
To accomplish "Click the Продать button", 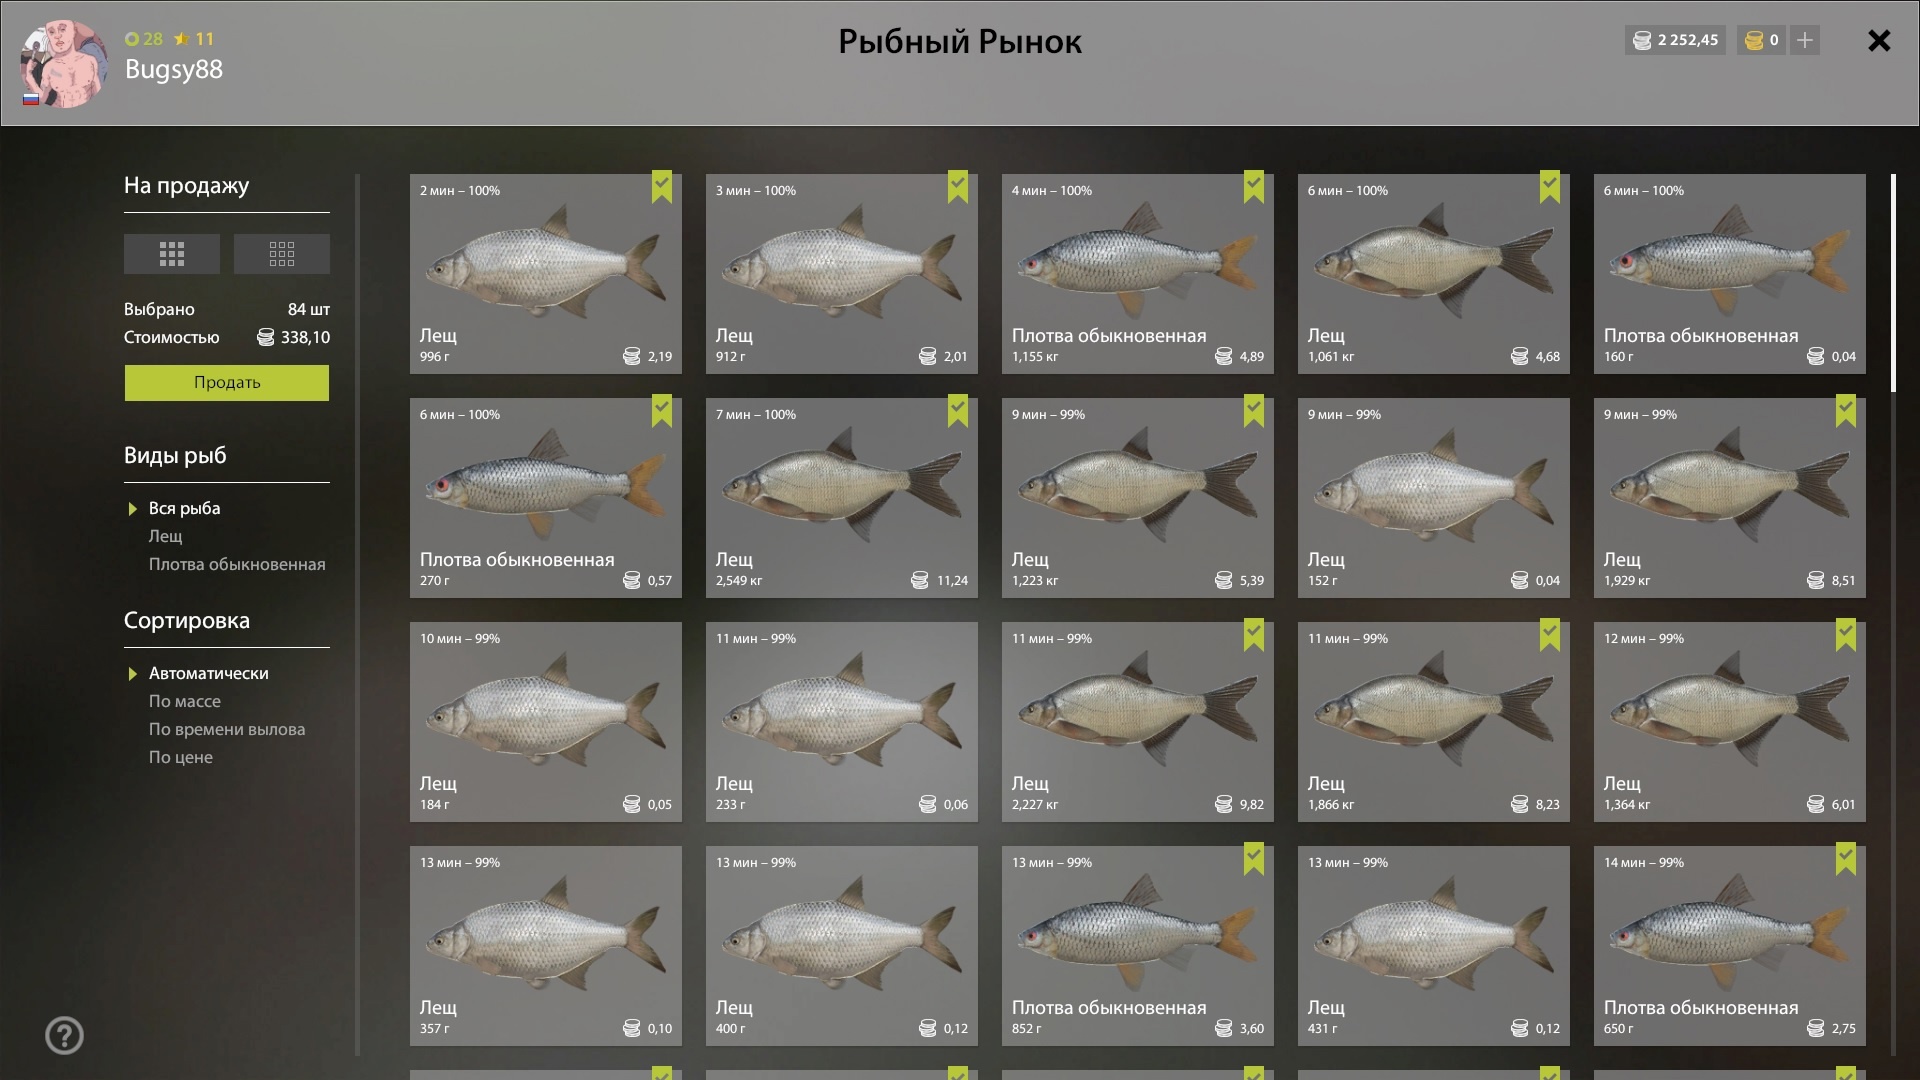I will coord(227,382).
